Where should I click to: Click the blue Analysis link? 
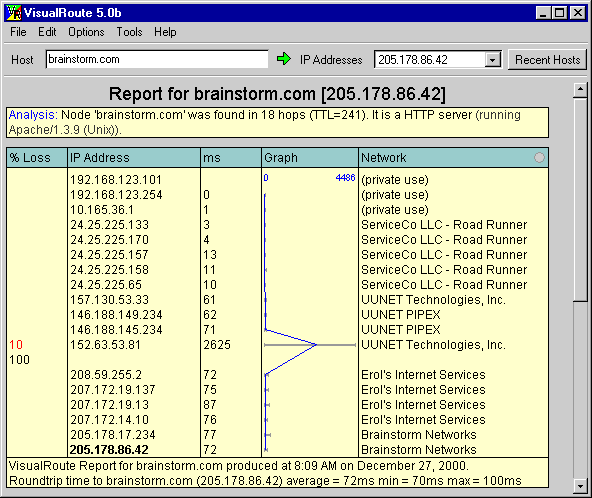(x=33, y=115)
